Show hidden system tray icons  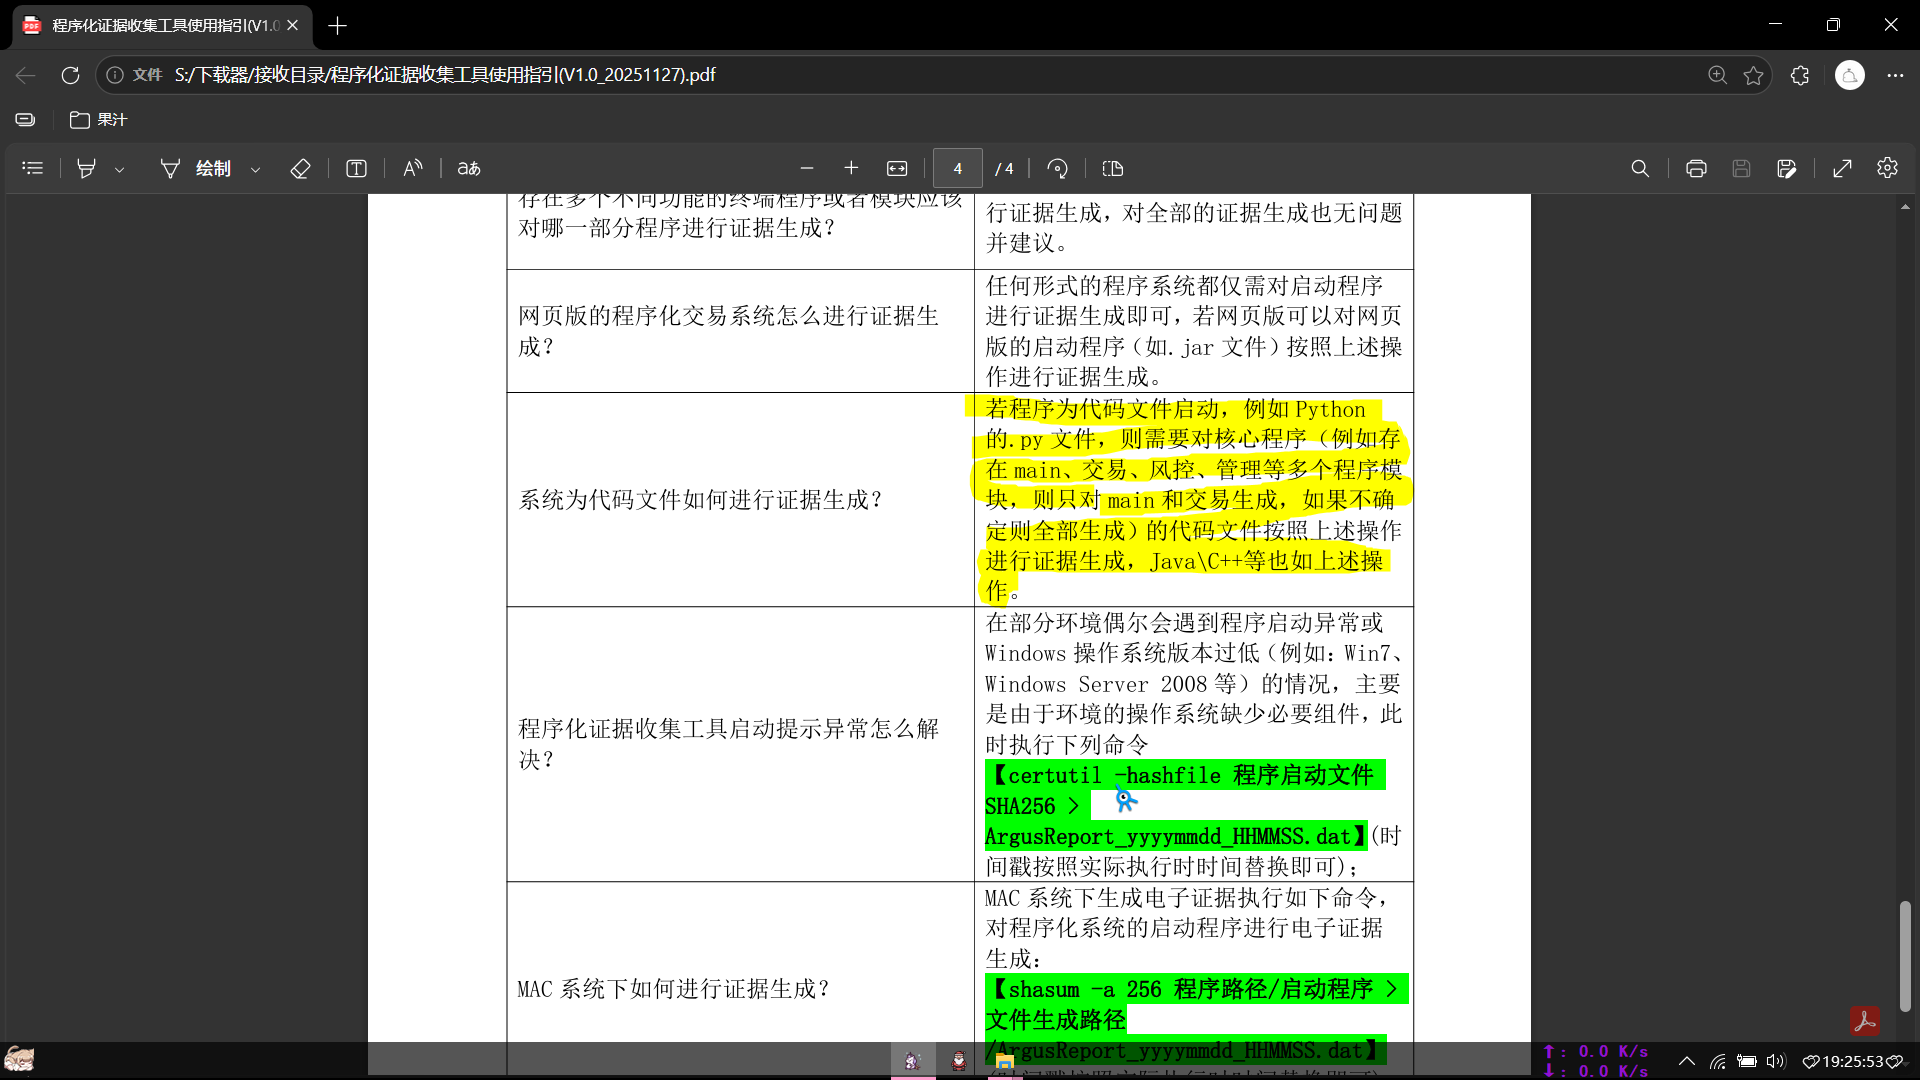pyautogui.click(x=1687, y=1061)
